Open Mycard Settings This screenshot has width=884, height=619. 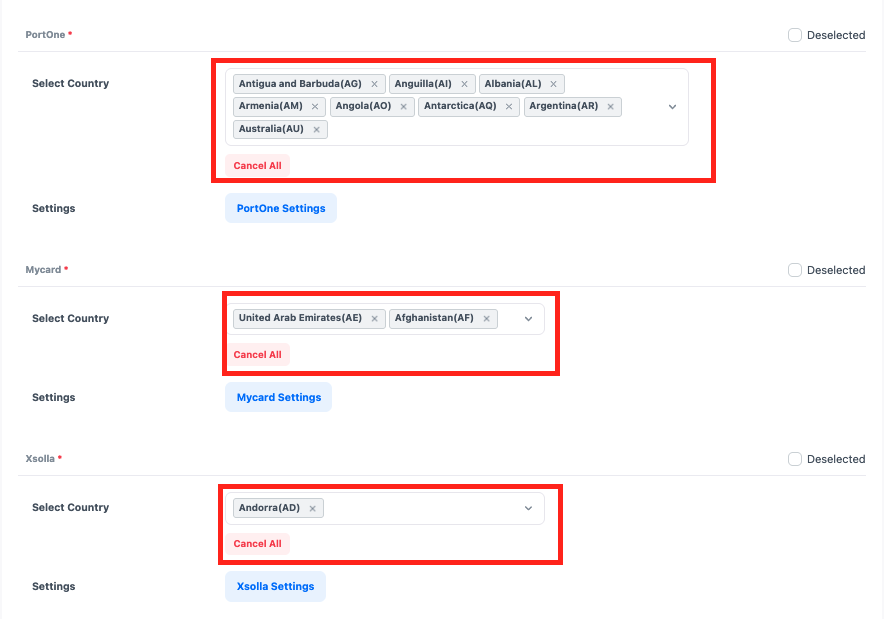pos(279,397)
